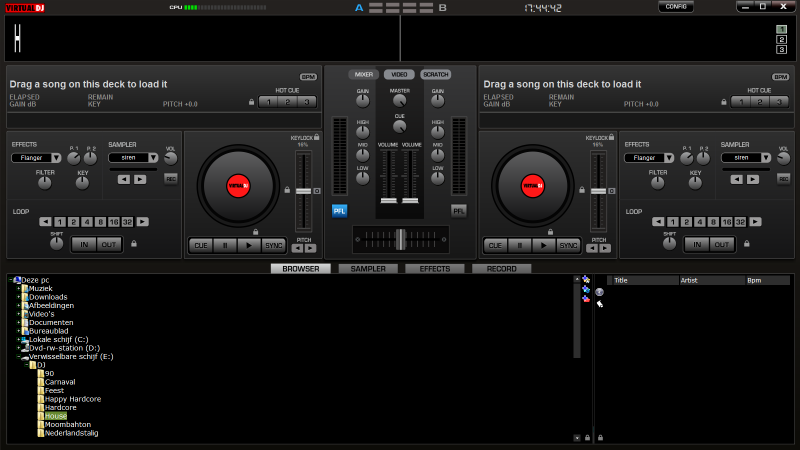This screenshot has width=800, height=450.
Task: Nudge left deck pitch down arrow
Action: [x=297, y=248]
